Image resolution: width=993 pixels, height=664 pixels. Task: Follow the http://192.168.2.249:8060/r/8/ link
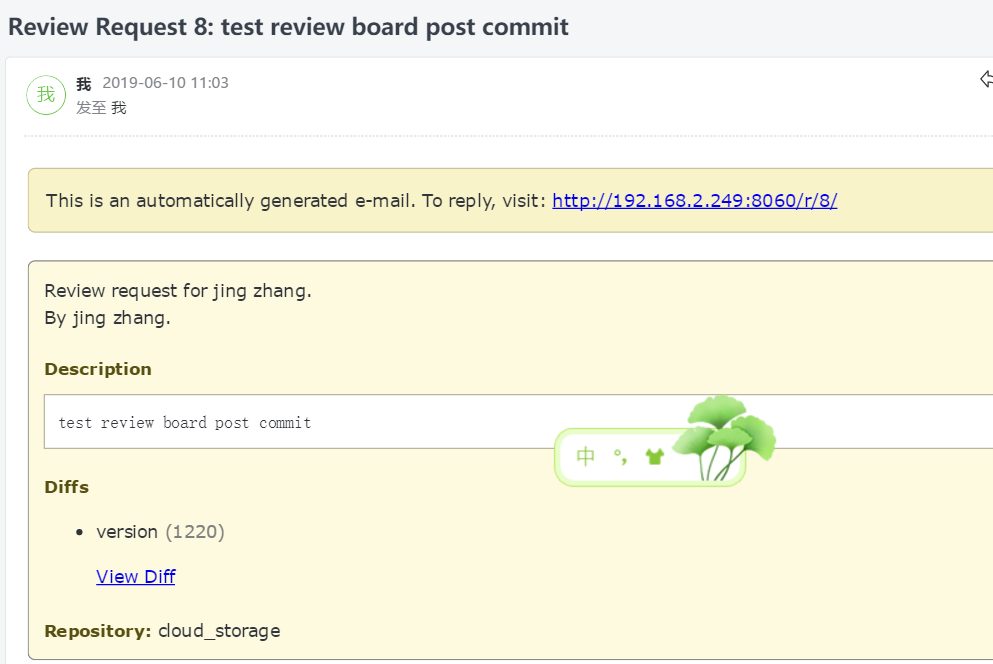(x=694, y=200)
